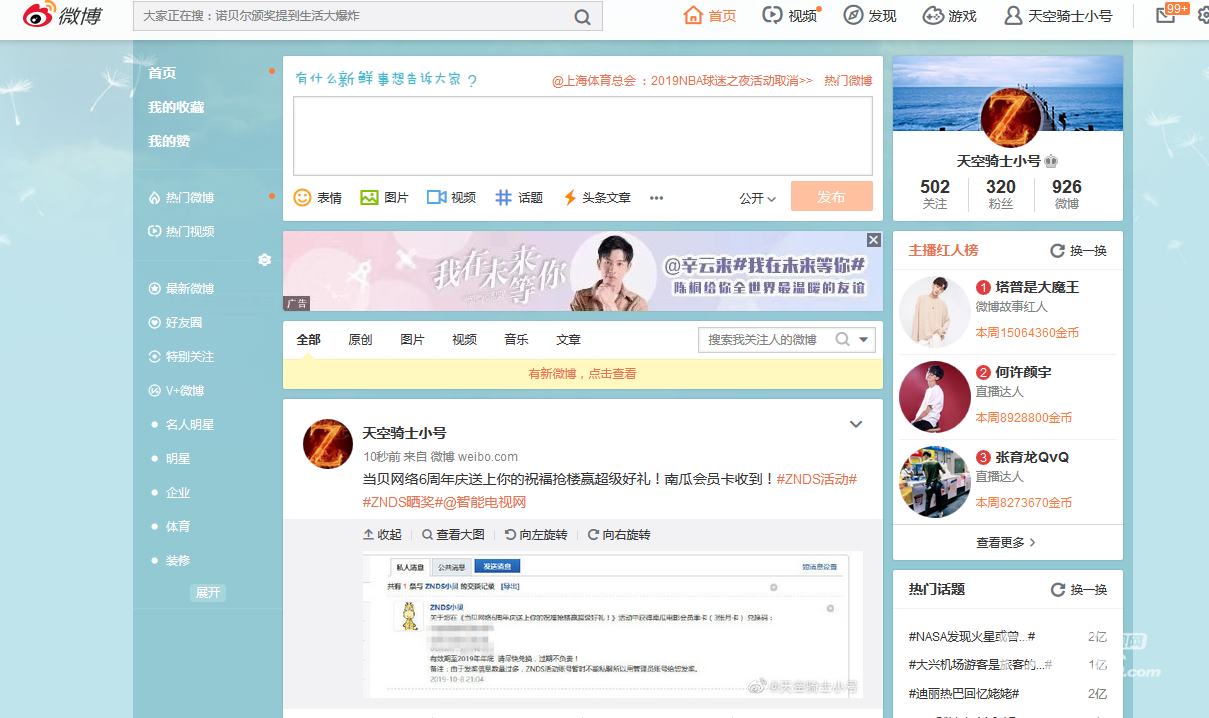Click the post compose text area

tap(582, 136)
